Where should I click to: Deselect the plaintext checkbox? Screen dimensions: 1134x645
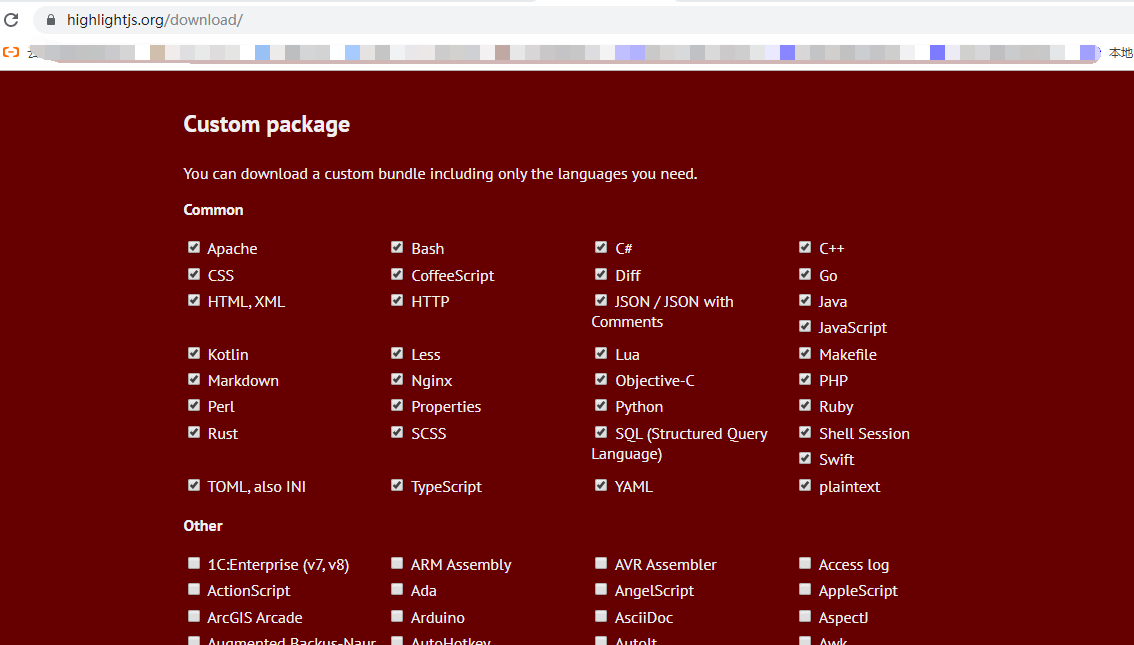click(805, 485)
